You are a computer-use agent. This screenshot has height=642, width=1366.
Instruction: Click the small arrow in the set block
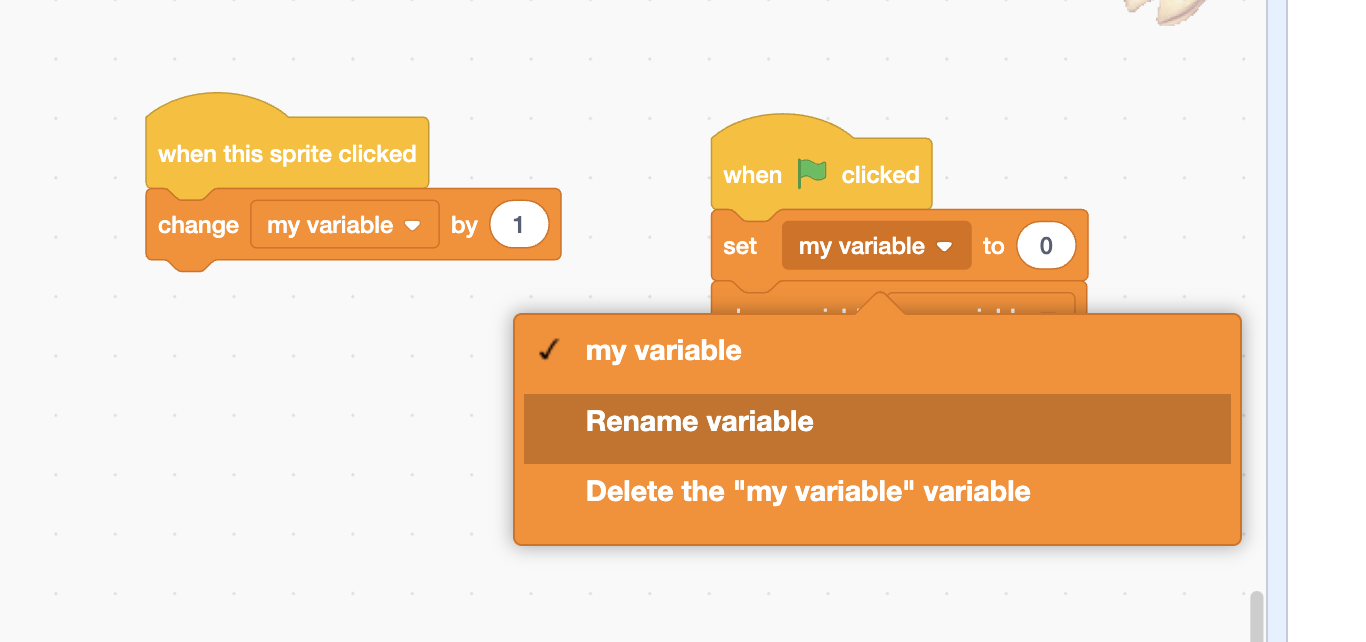coord(944,247)
